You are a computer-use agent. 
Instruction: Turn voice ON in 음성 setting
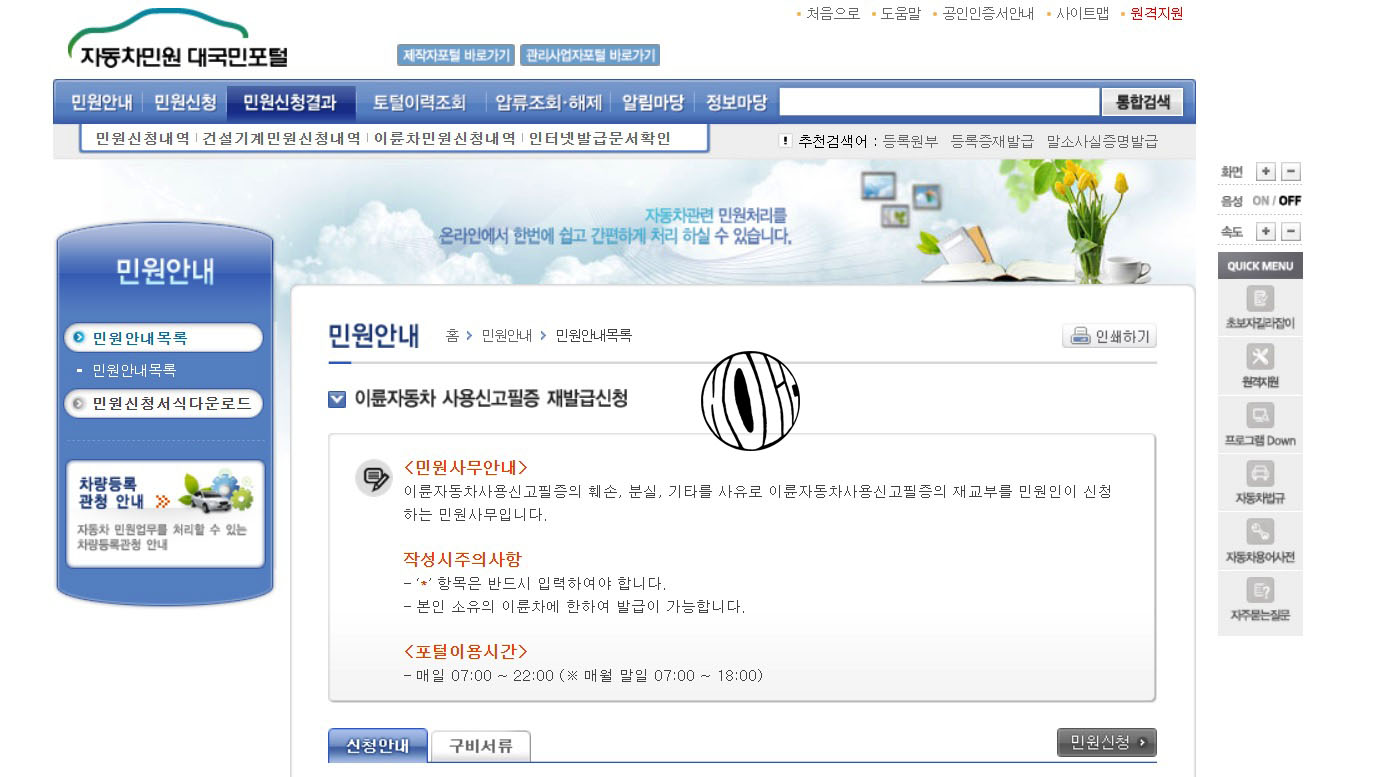[x=1260, y=201]
